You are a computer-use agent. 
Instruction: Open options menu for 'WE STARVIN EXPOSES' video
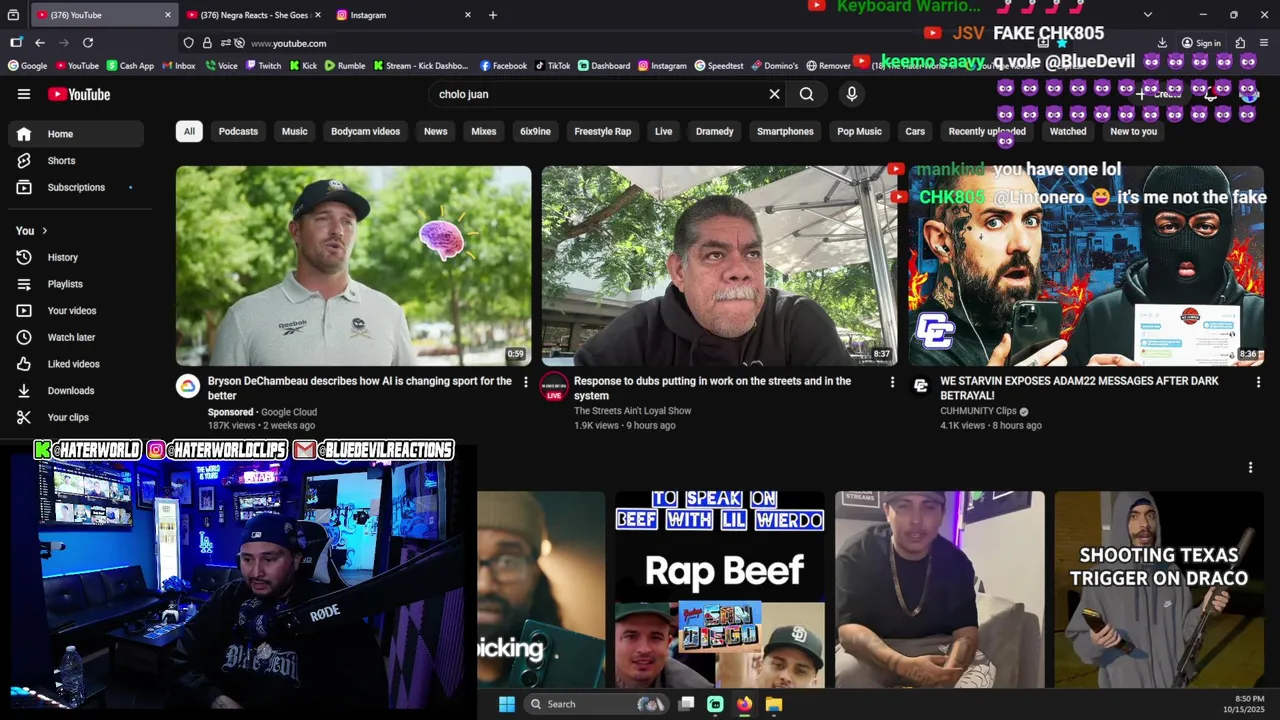coord(1258,382)
